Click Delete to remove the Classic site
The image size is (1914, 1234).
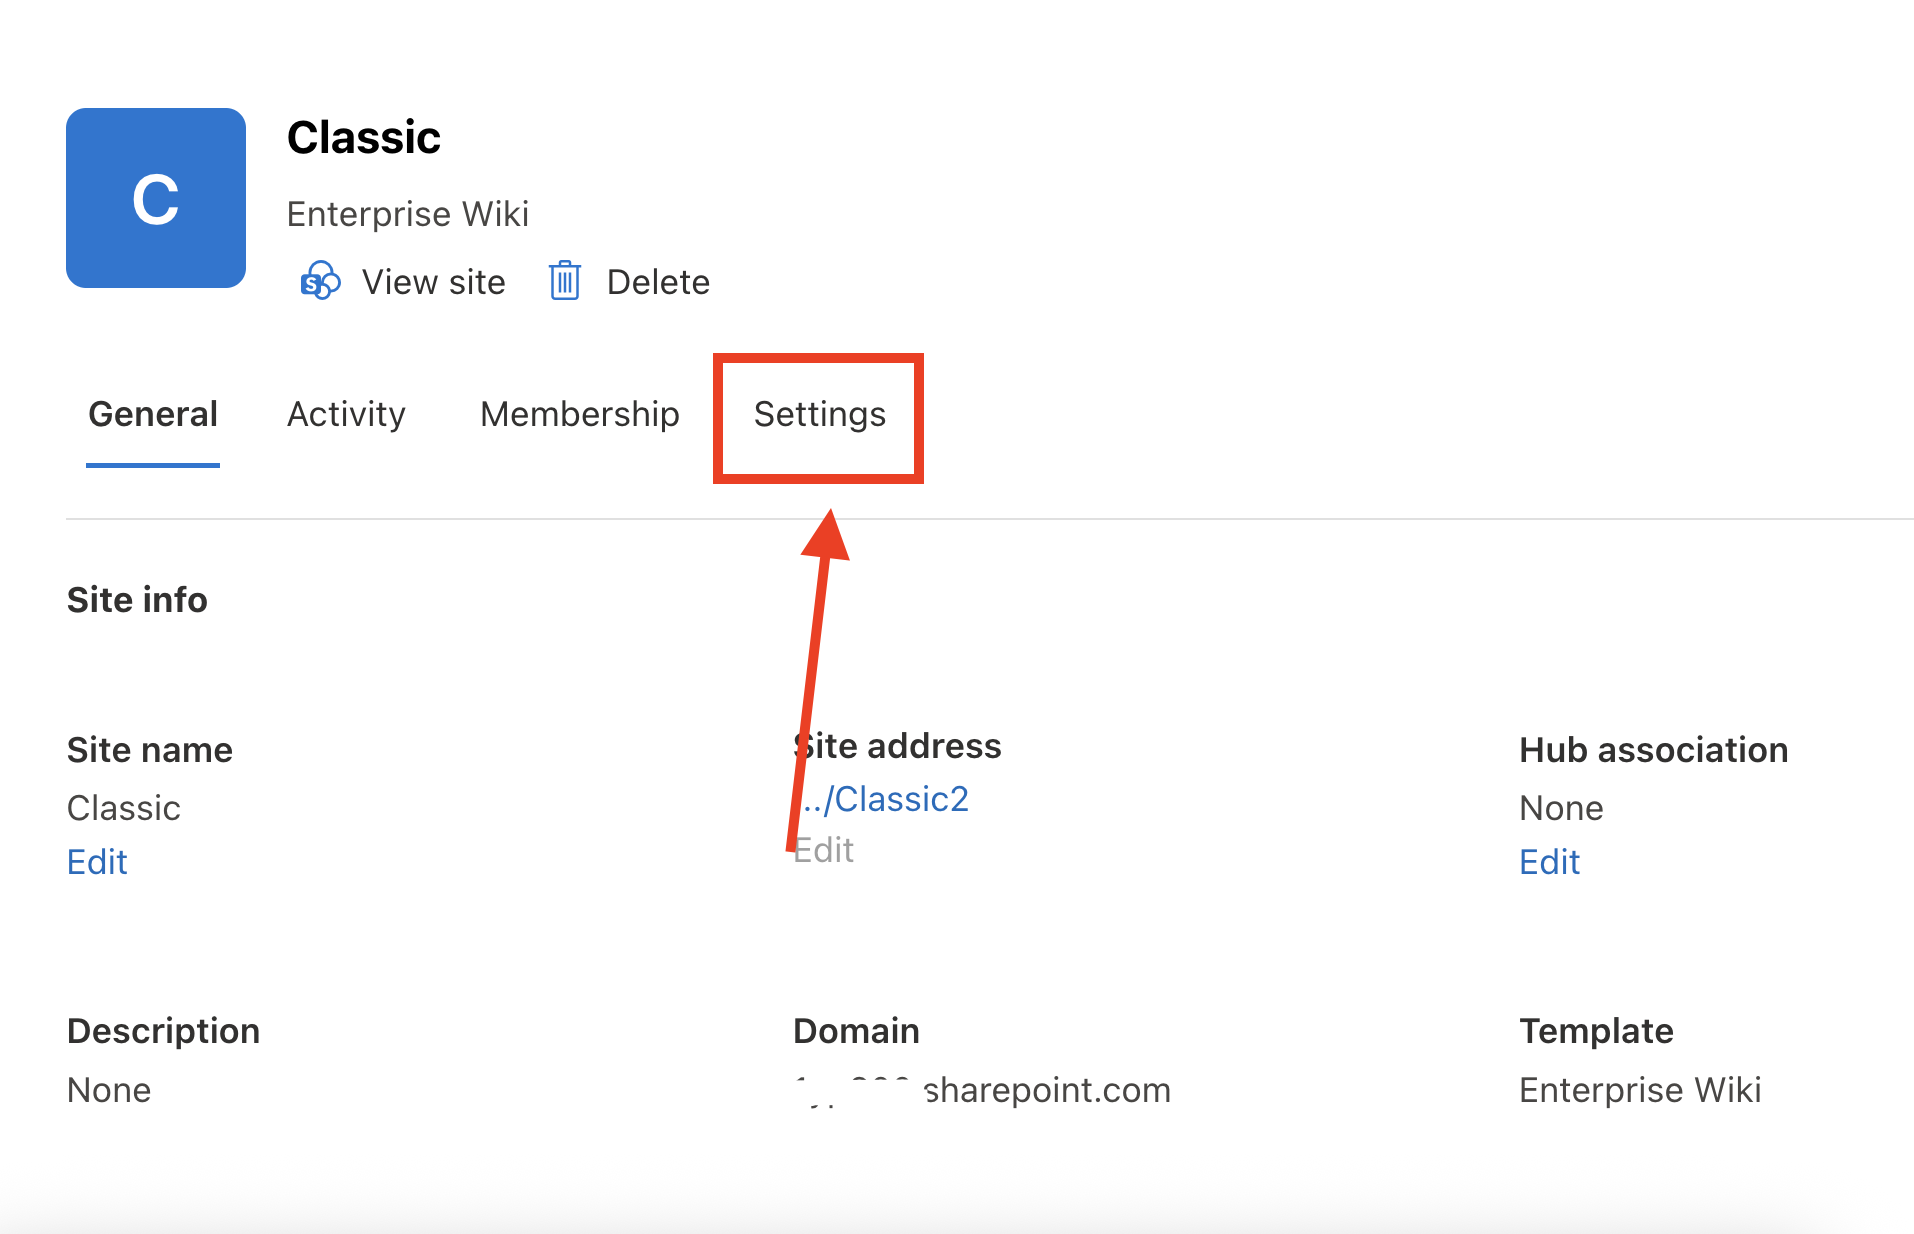(658, 282)
